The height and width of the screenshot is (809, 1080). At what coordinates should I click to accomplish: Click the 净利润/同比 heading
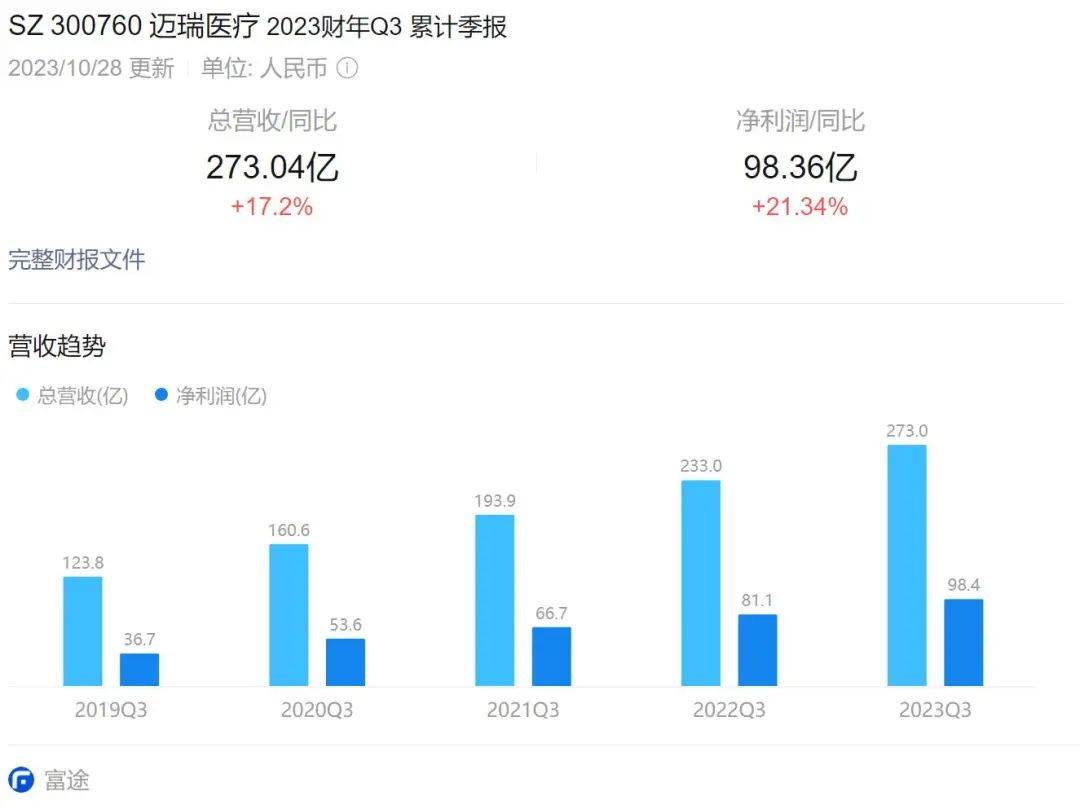(x=800, y=120)
